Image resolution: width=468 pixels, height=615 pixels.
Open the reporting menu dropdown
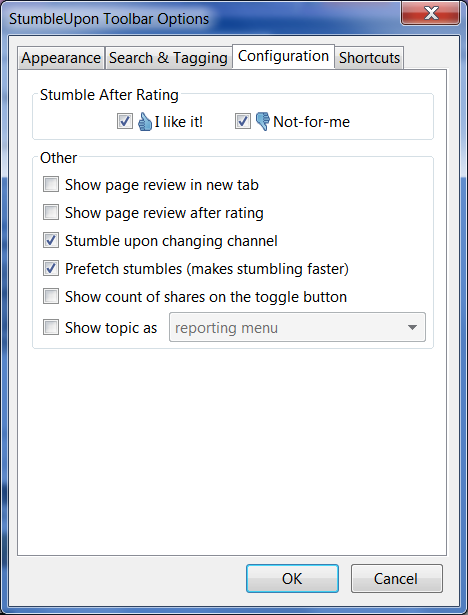point(297,327)
